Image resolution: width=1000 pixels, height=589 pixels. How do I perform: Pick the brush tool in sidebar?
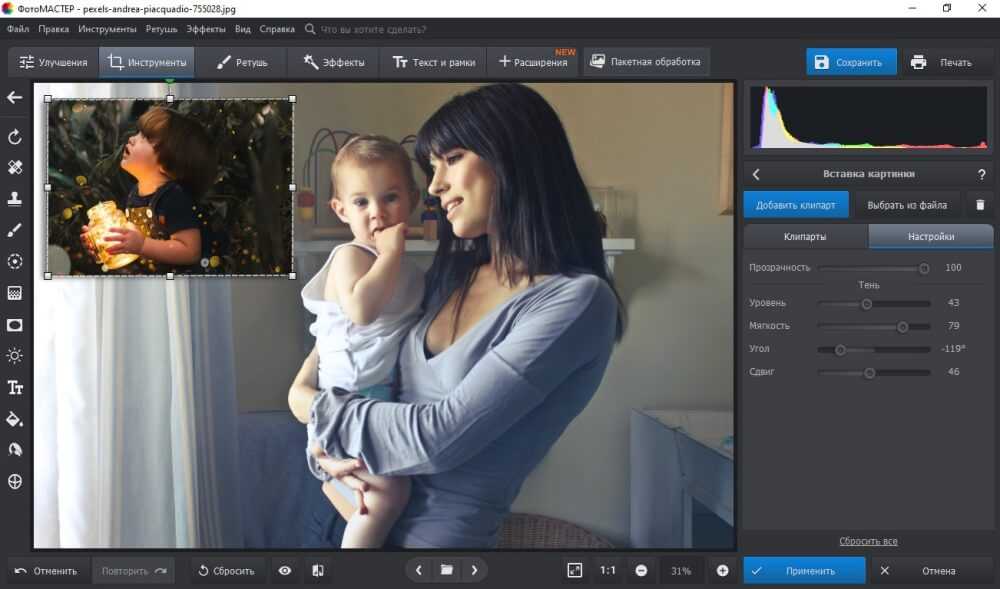click(x=15, y=230)
